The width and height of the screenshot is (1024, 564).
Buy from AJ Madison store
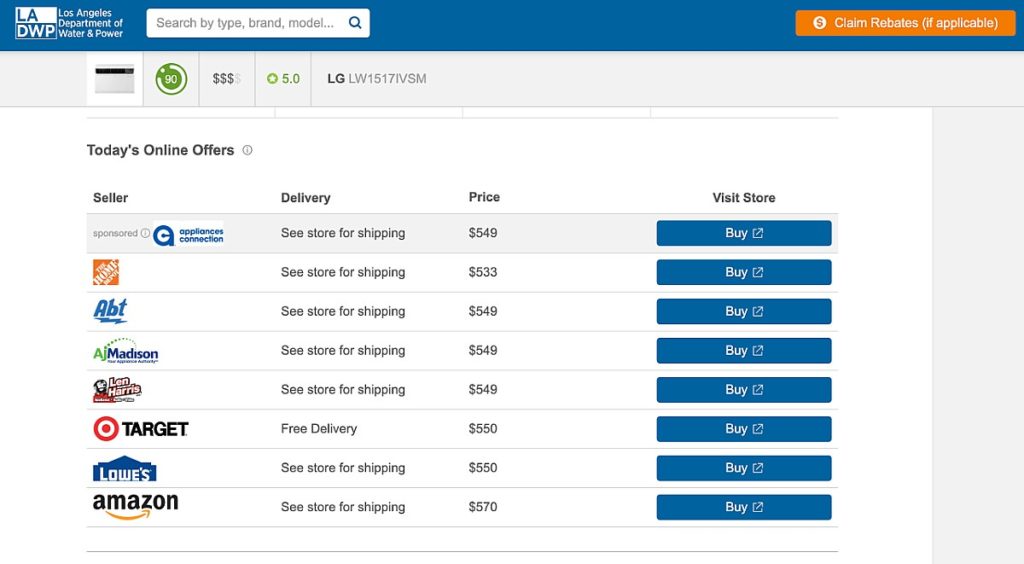click(x=744, y=351)
